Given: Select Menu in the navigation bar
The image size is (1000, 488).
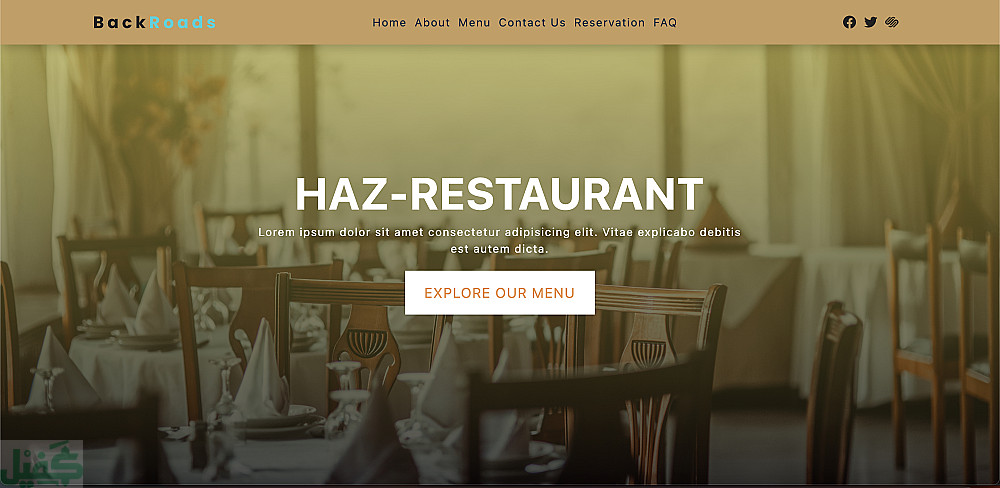Looking at the screenshot, I should tap(474, 22).
